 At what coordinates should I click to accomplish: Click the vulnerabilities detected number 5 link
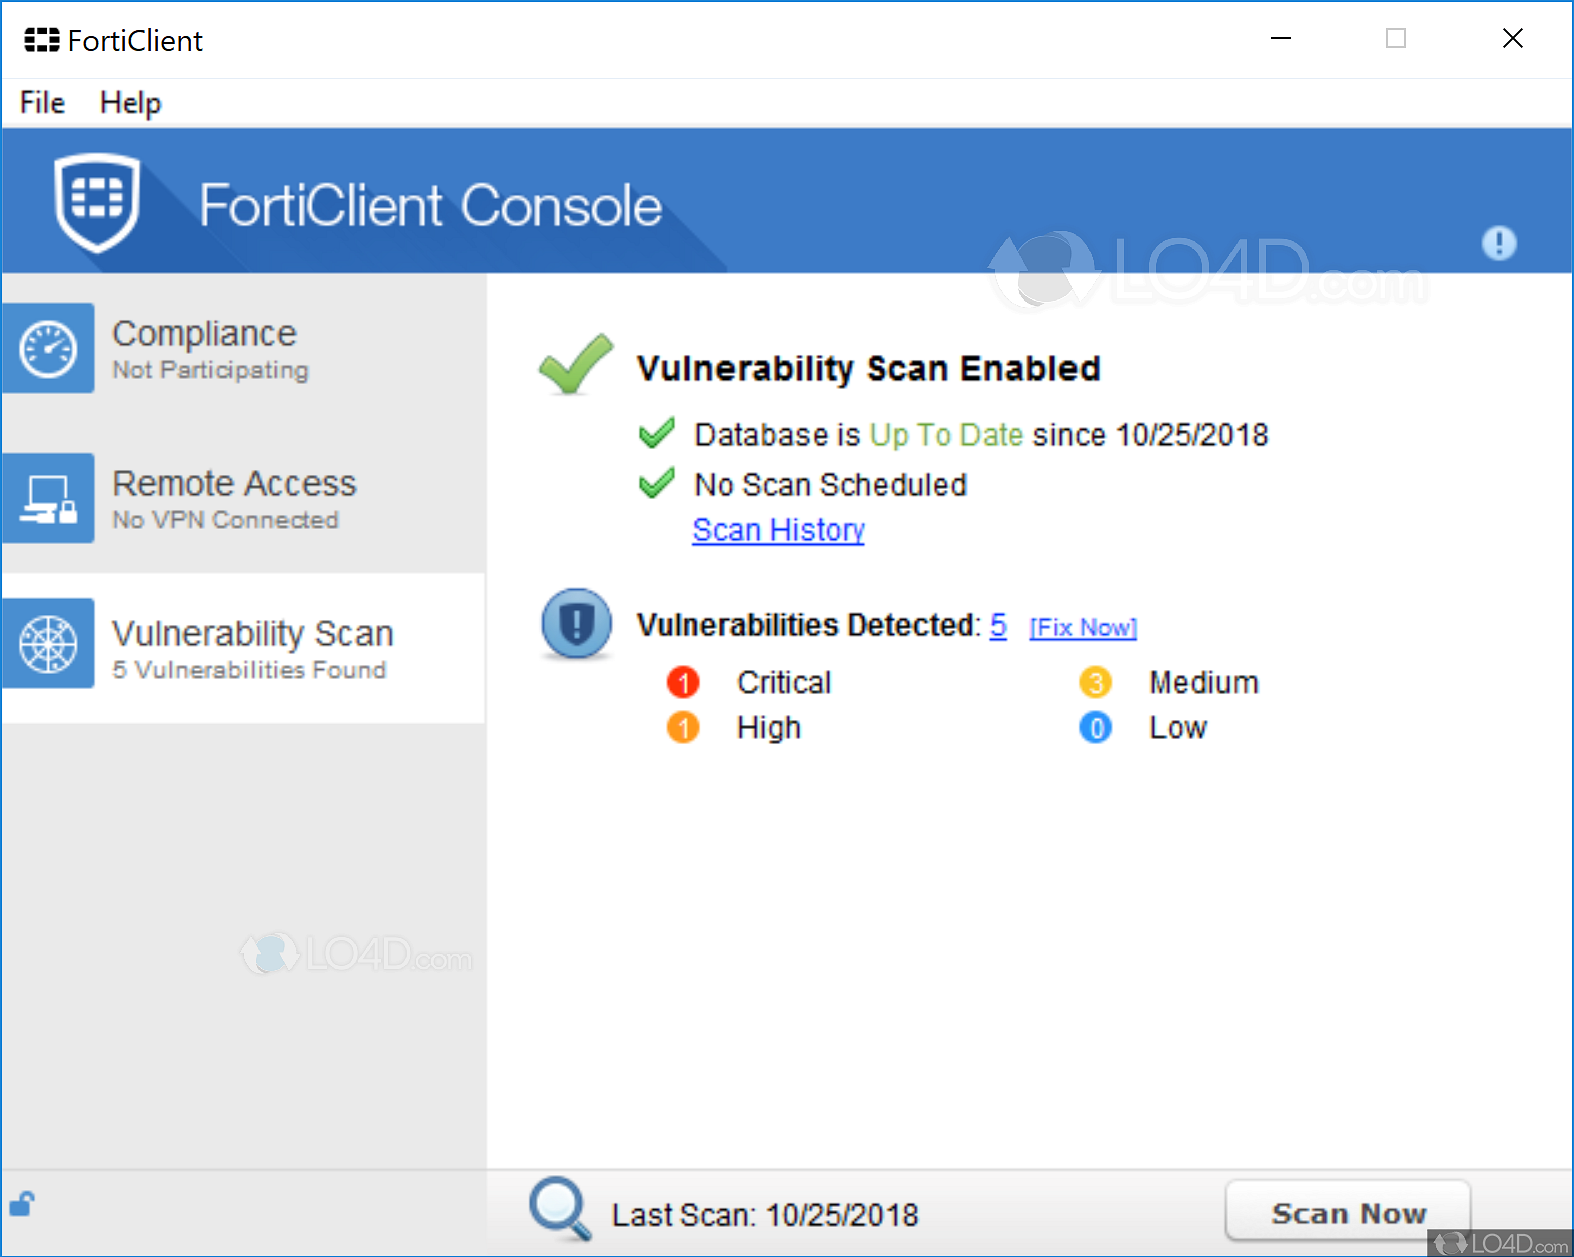click(x=998, y=625)
